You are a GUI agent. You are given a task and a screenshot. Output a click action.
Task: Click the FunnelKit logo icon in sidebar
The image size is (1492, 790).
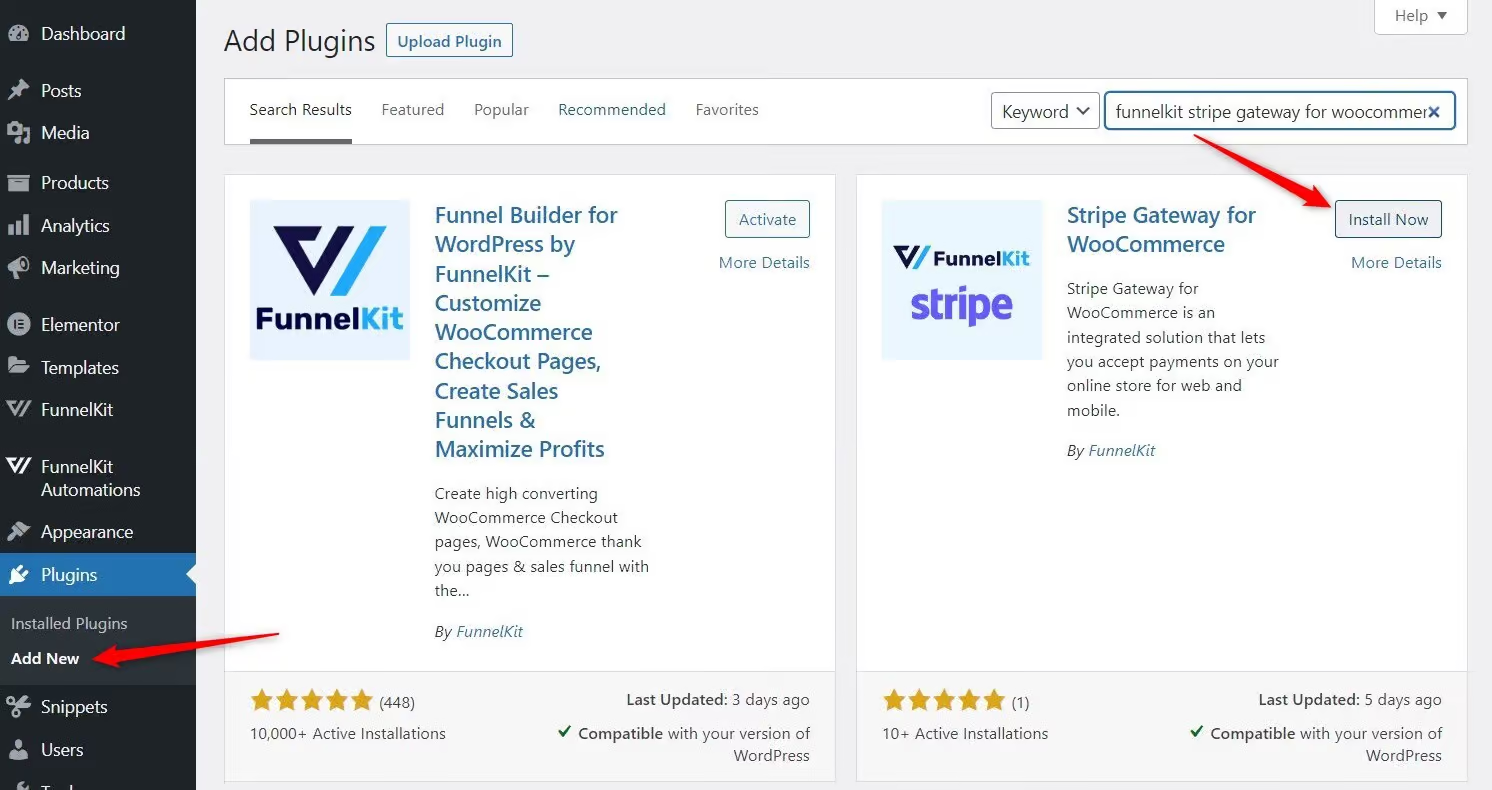pos(18,409)
